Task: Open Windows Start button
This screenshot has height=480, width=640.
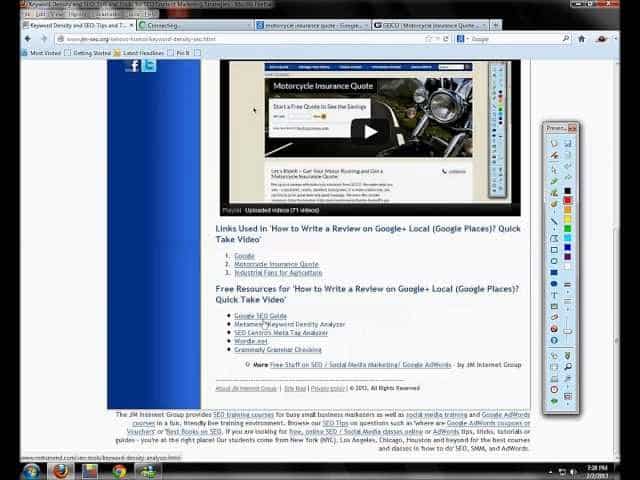Action: pos(32,471)
